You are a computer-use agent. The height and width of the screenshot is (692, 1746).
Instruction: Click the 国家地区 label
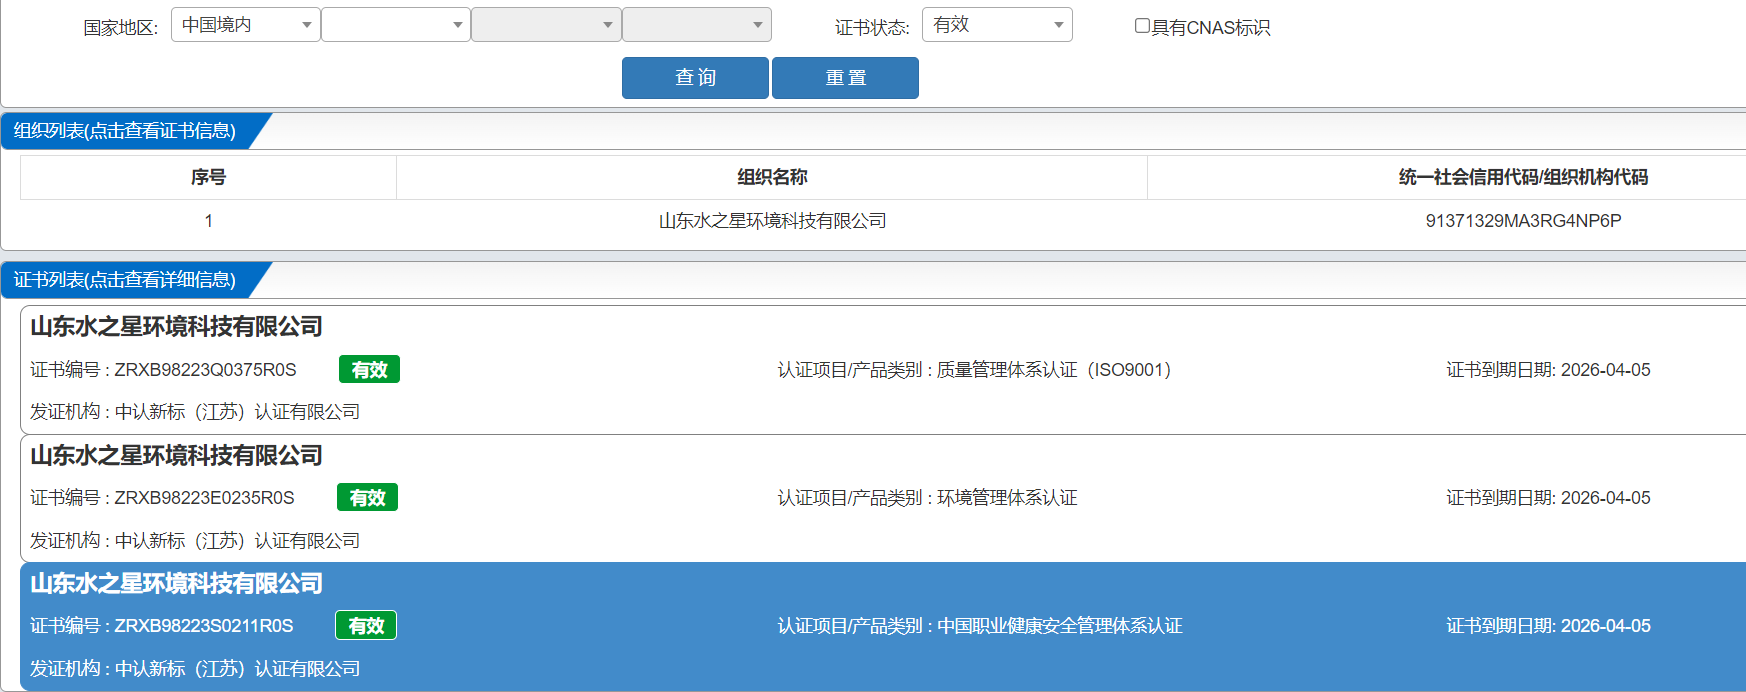121,28
